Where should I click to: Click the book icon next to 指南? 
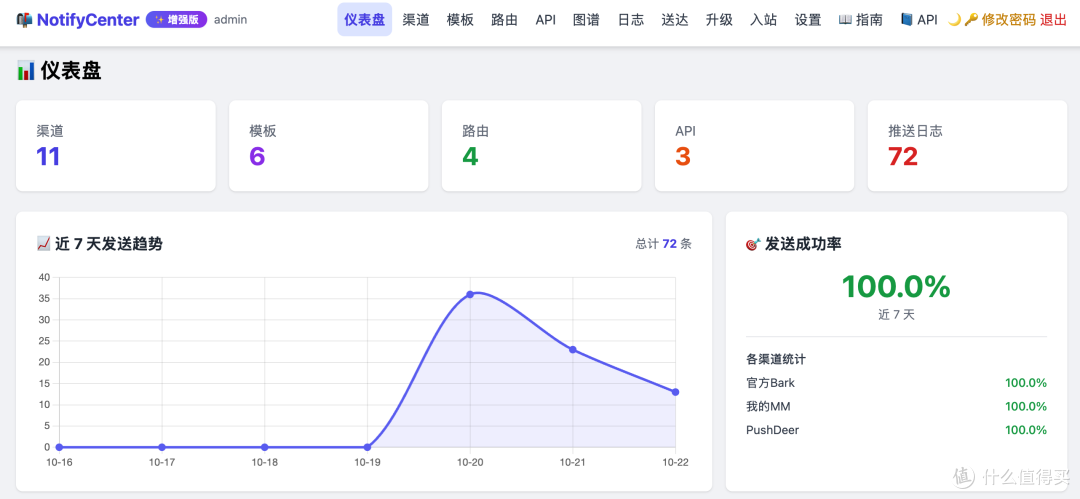[845, 20]
